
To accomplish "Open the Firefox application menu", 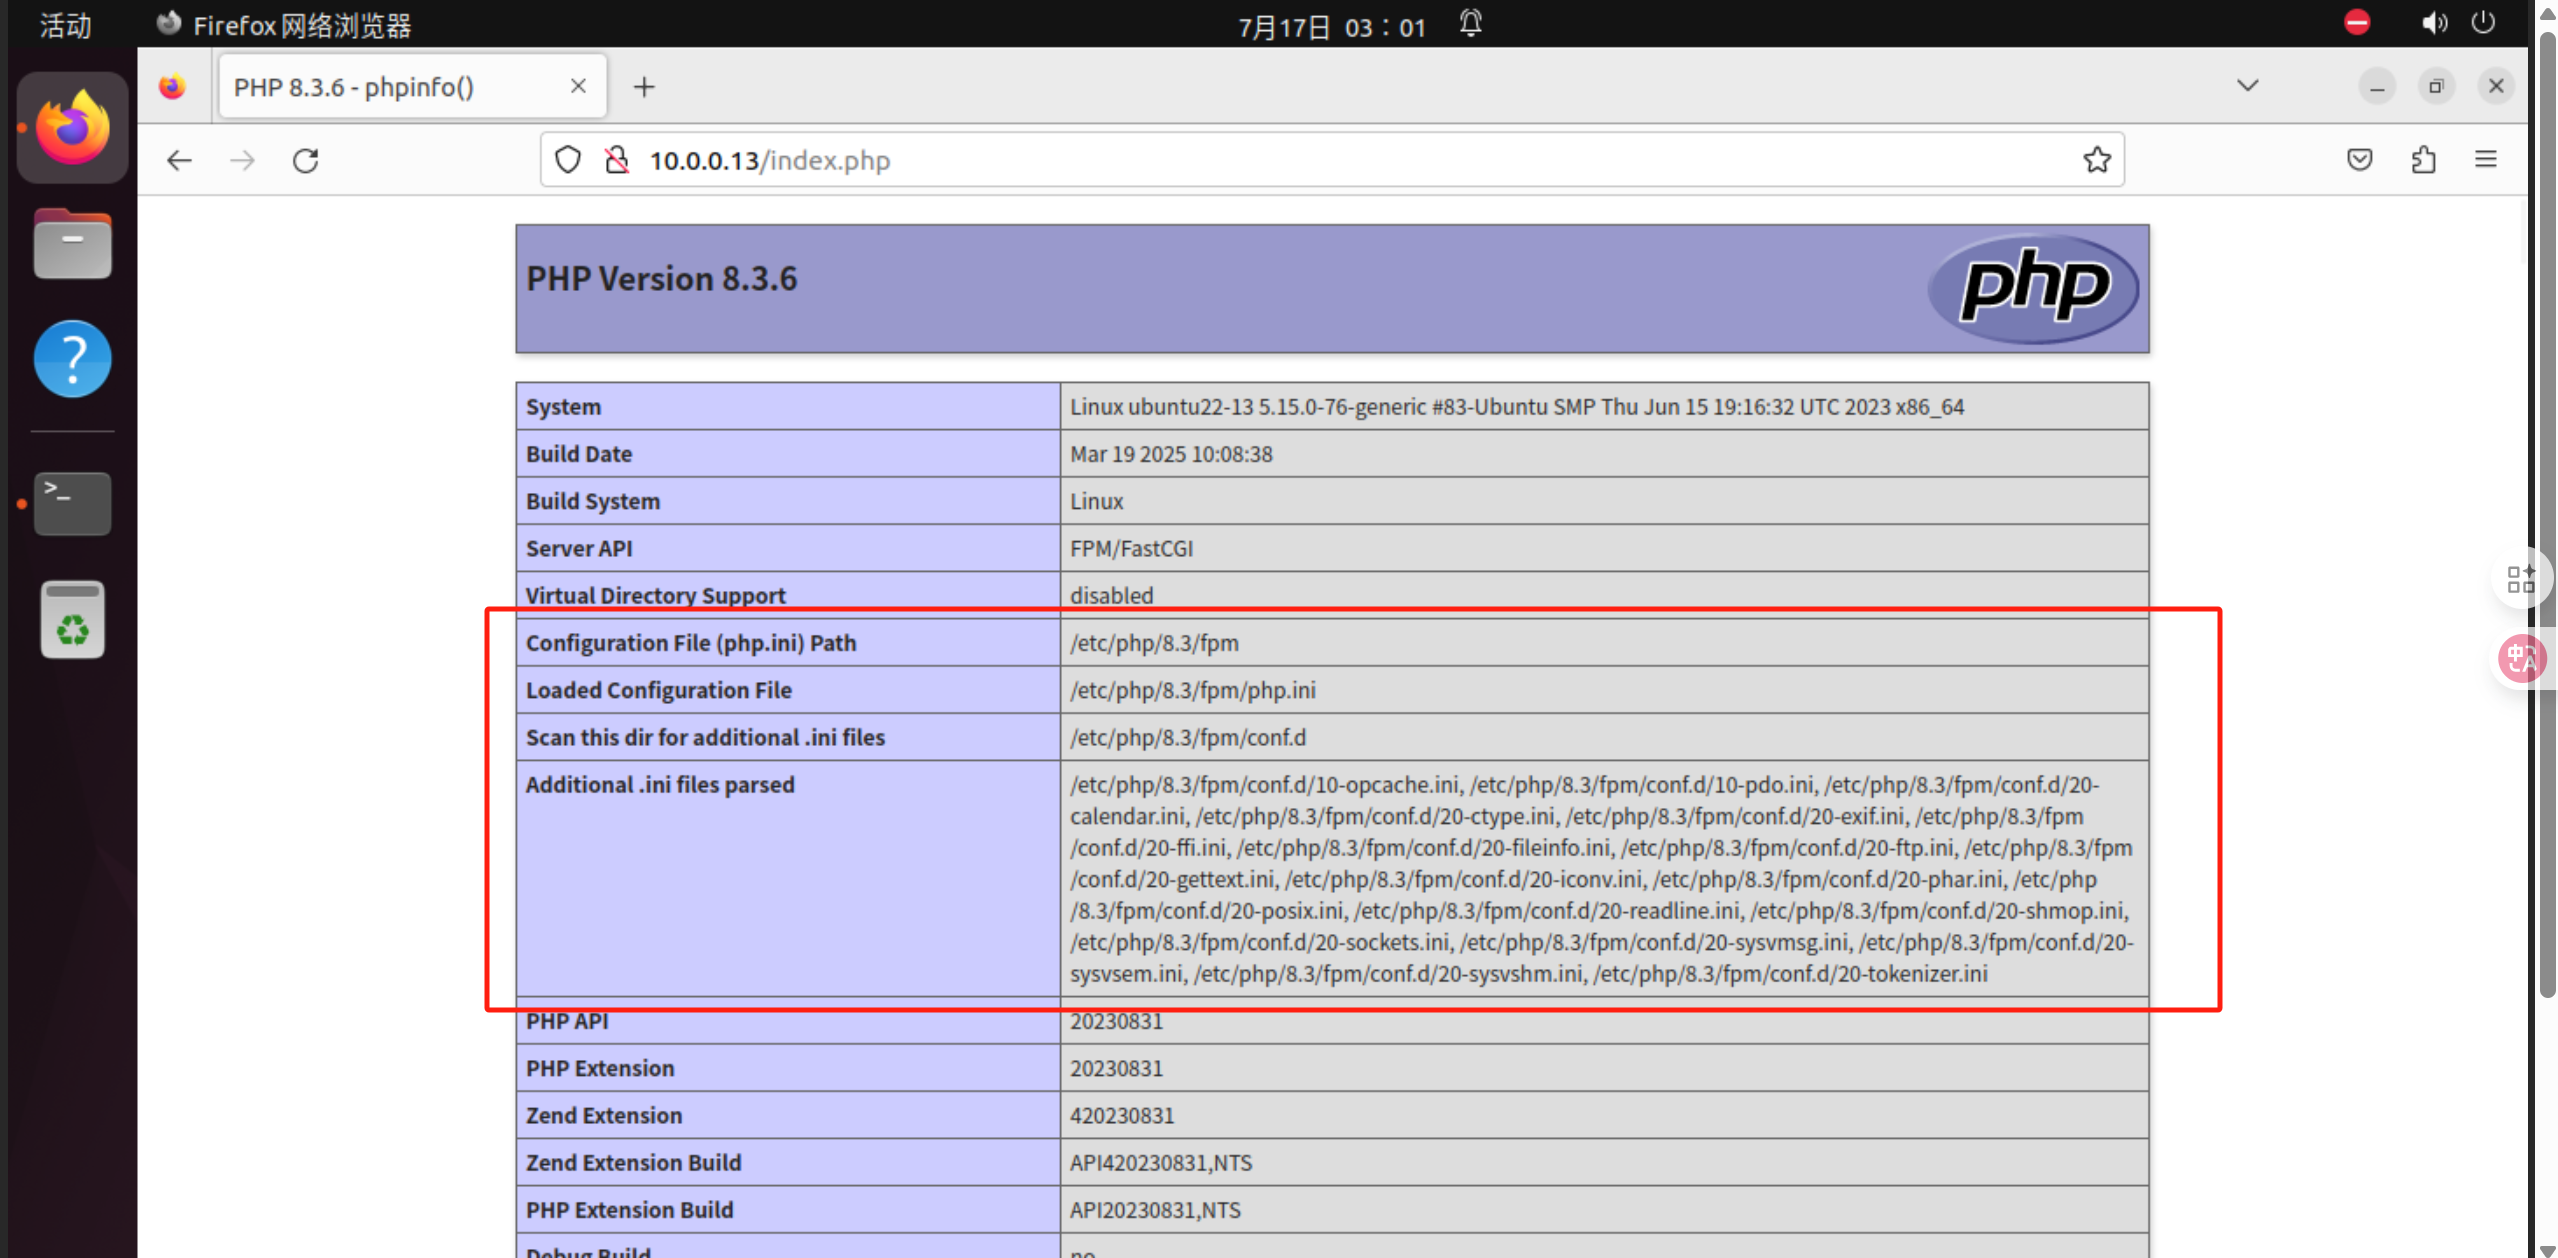I will click(x=2486, y=160).
